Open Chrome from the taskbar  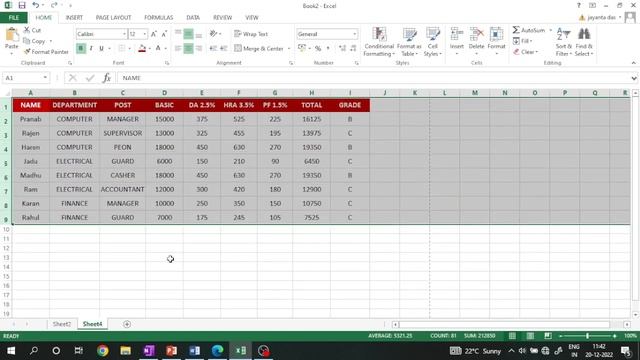click(102, 351)
